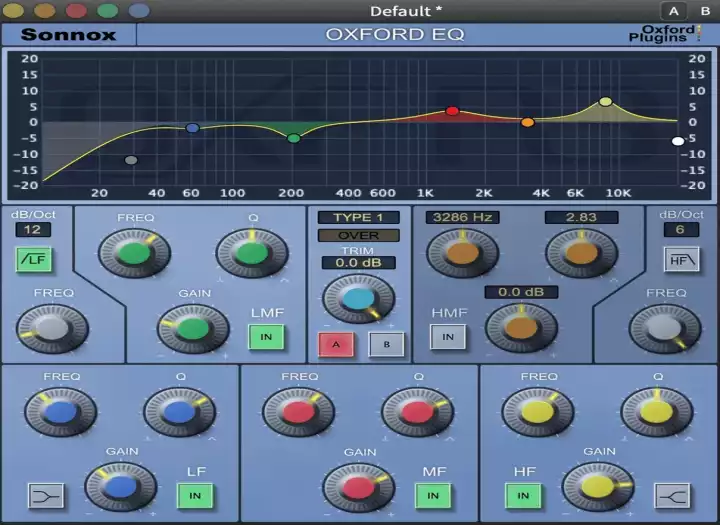Image resolution: width=720 pixels, height=525 pixels.
Task: Select red A comparison button under TRIM
Action: click(336, 344)
